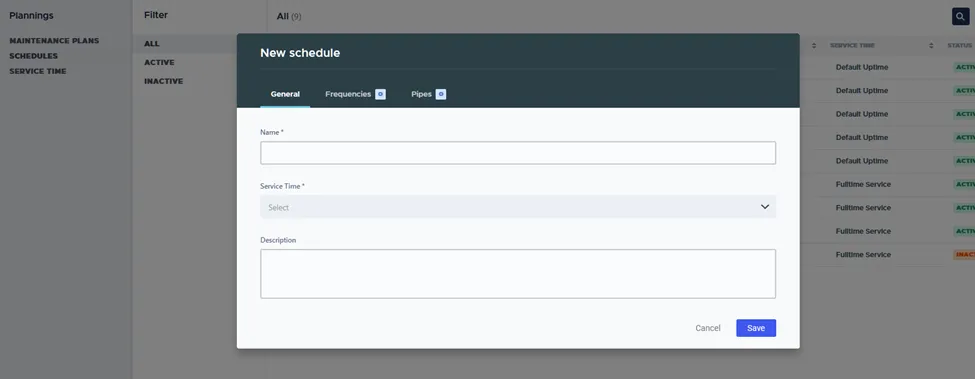The width and height of the screenshot is (975, 379).
Task: Click the 'New schedule' dialog title
Action: click(300, 53)
